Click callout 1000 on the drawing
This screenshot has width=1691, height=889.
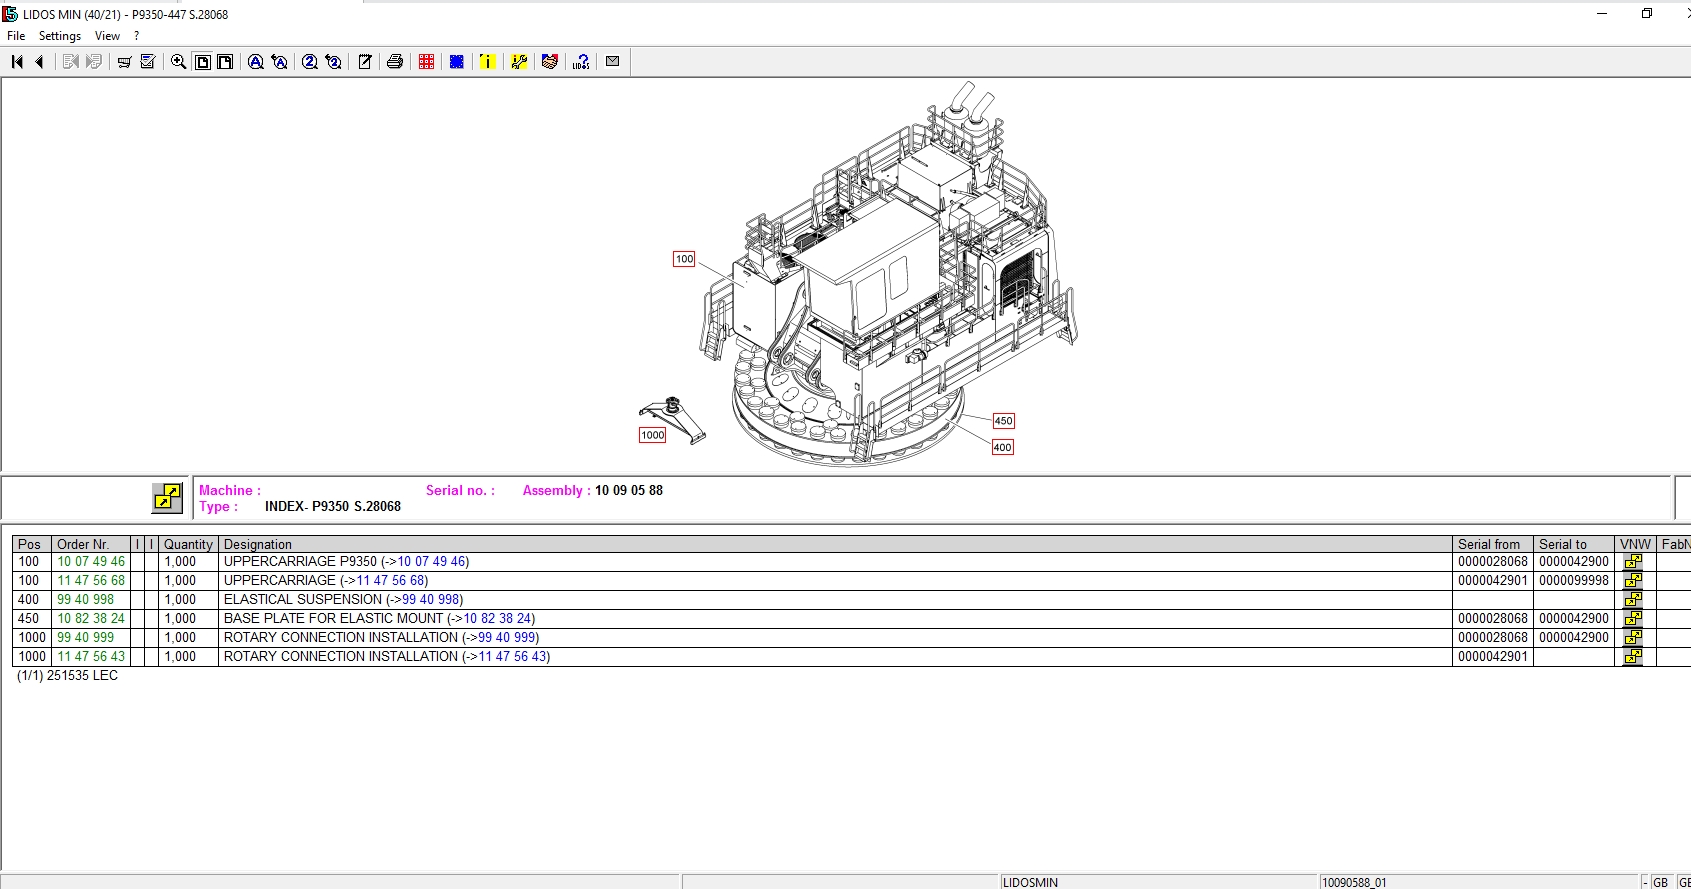click(x=652, y=435)
